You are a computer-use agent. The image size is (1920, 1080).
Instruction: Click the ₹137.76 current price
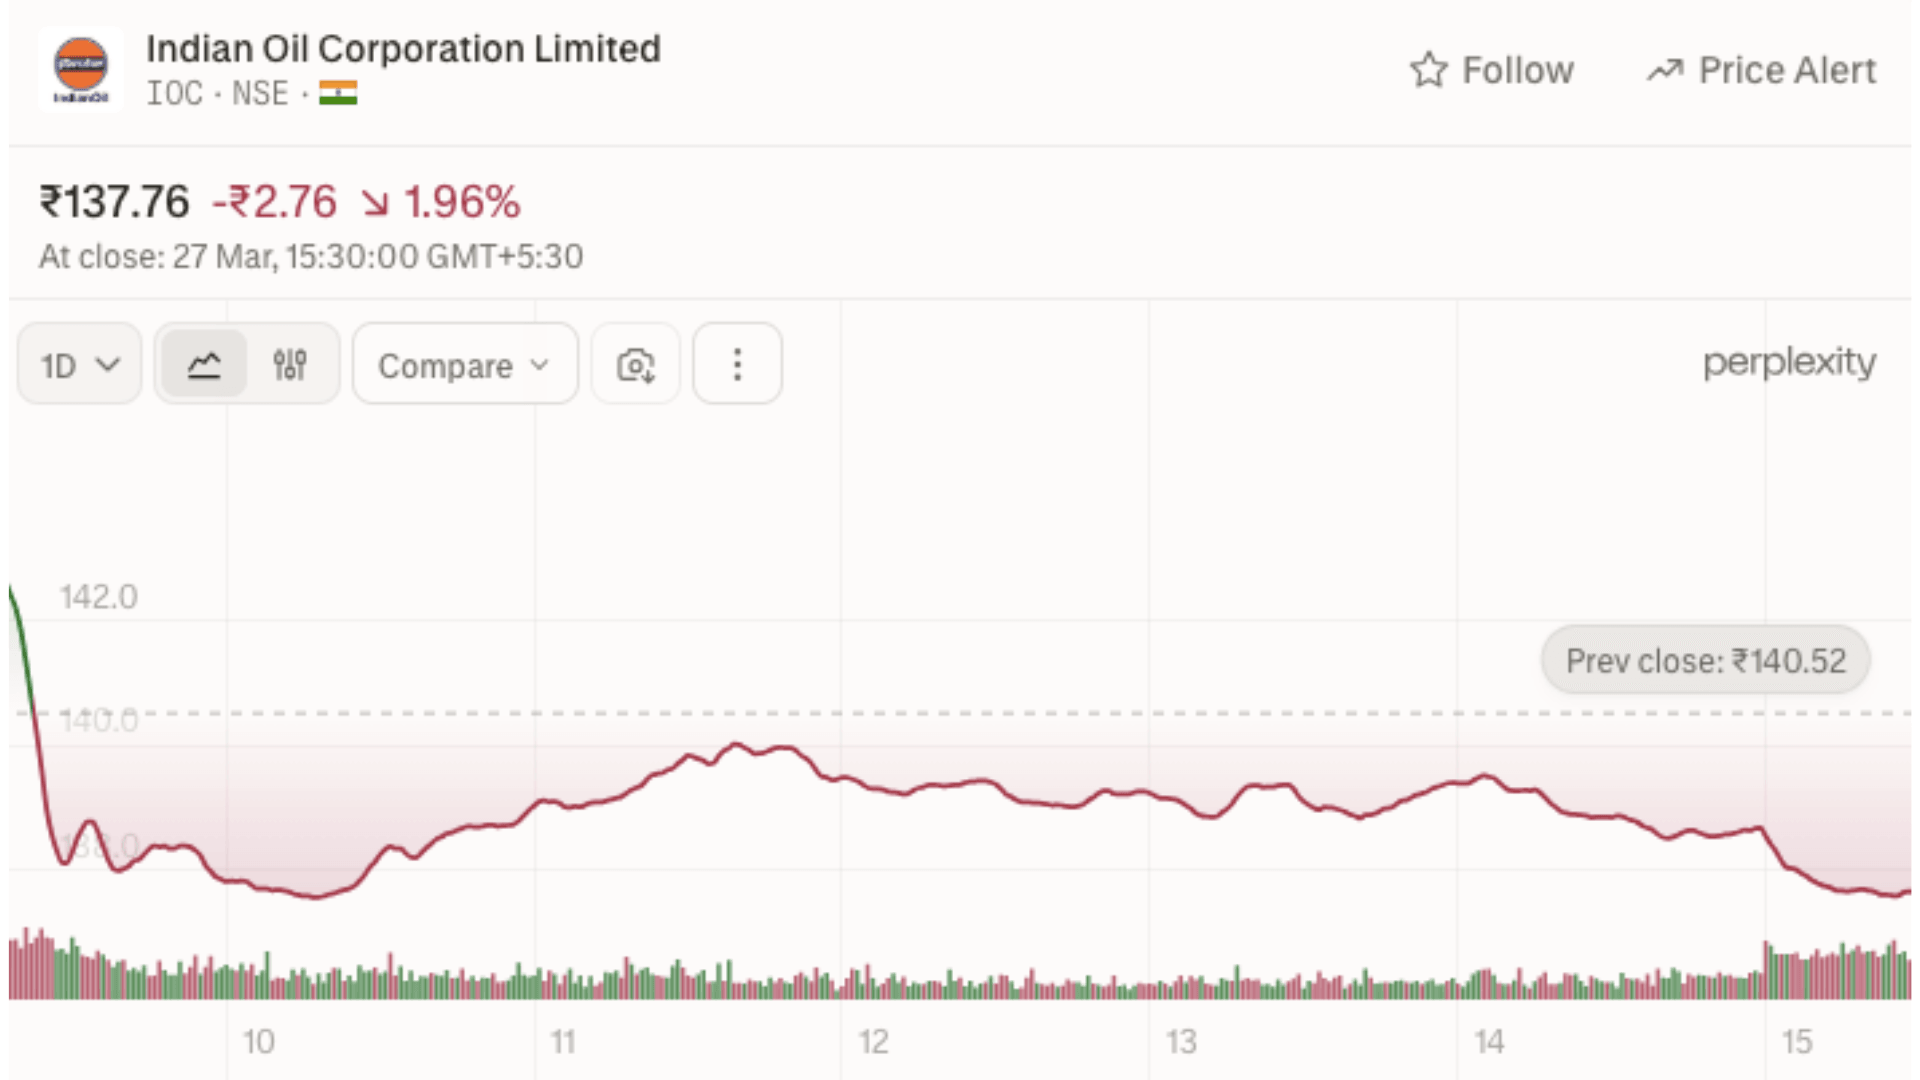114,201
